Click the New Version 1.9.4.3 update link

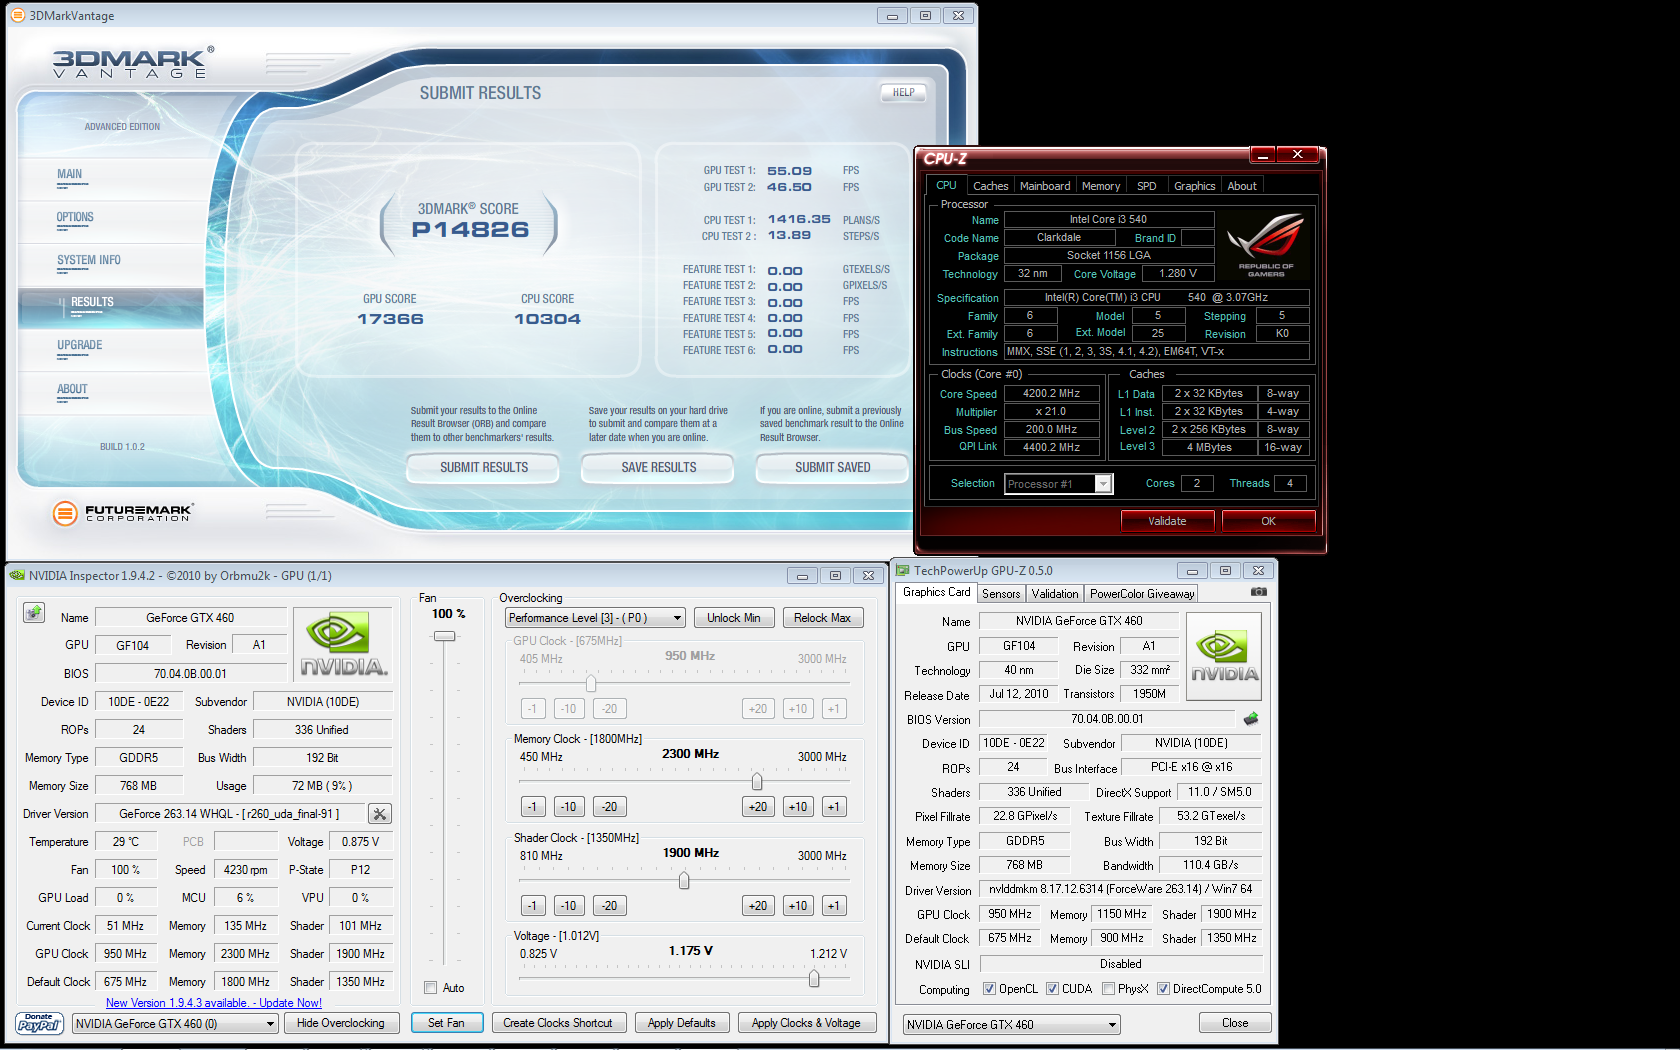(x=214, y=1003)
